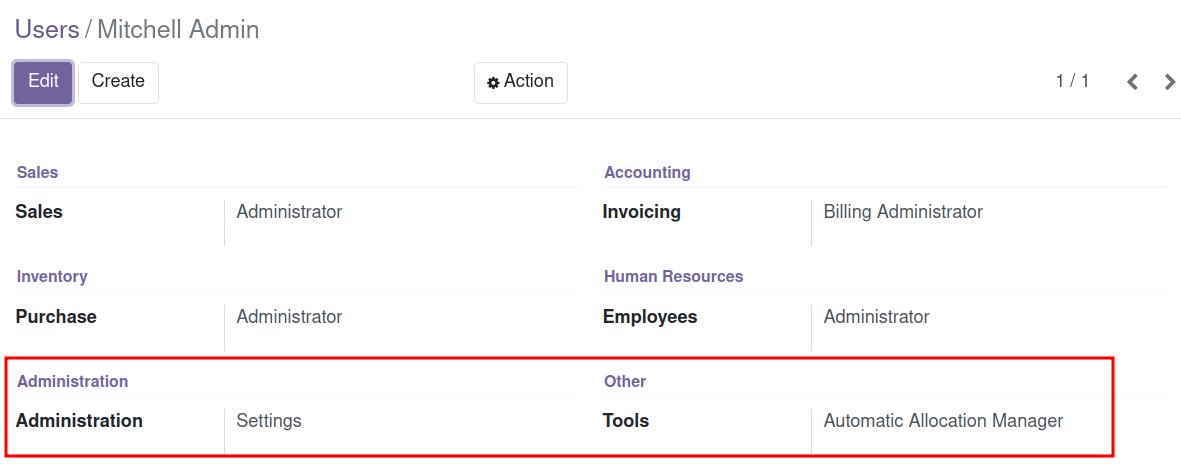
Task: Click the Edit button
Action: click(43, 83)
